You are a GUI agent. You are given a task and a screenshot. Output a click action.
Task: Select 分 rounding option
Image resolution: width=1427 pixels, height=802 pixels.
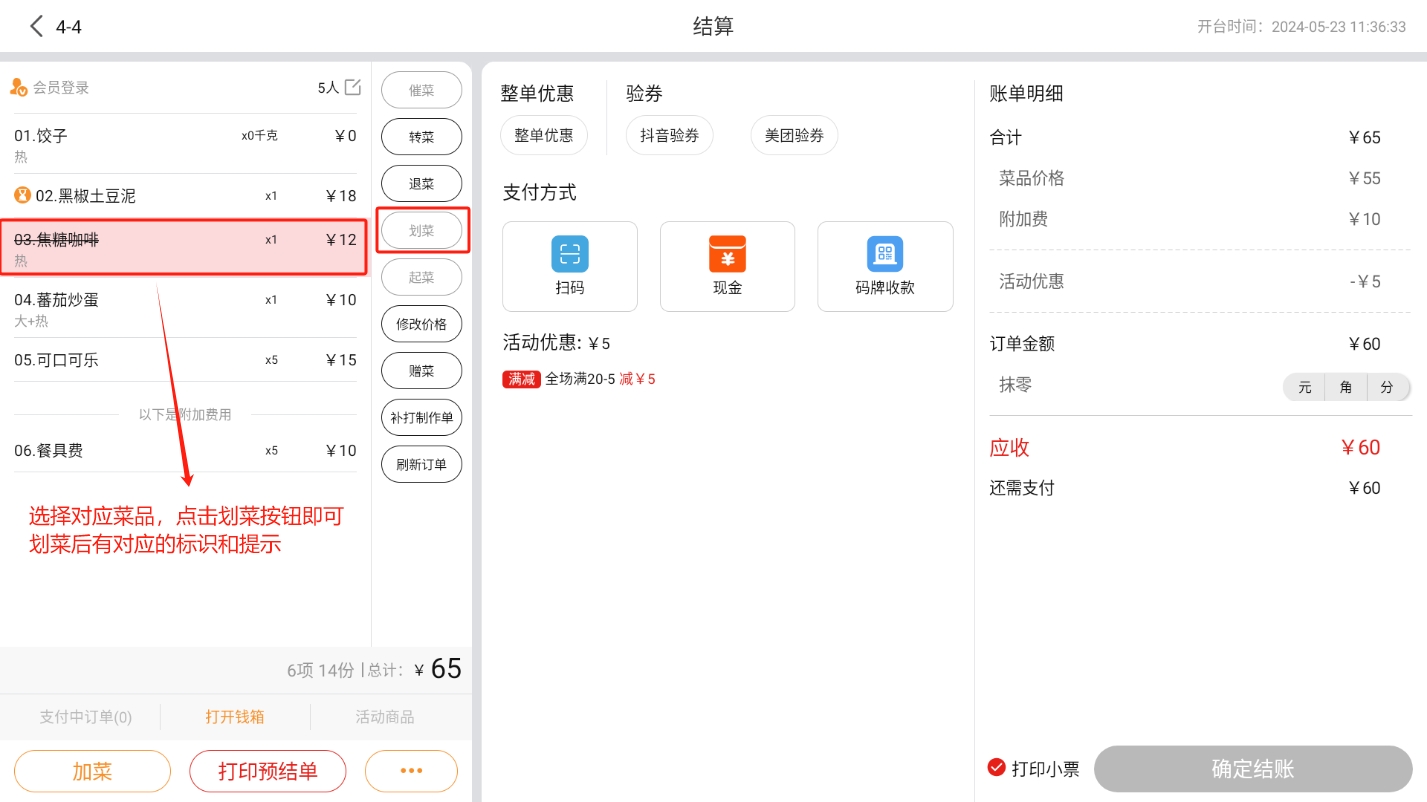tap(1386, 387)
